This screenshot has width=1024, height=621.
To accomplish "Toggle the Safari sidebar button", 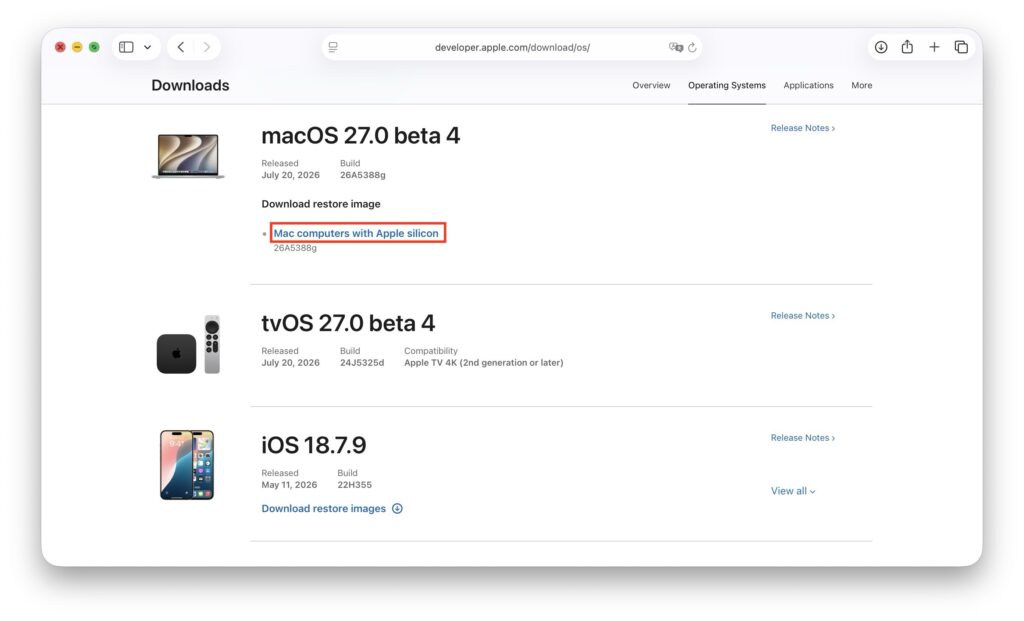I will pyautogui.click(x=126, y=47).
